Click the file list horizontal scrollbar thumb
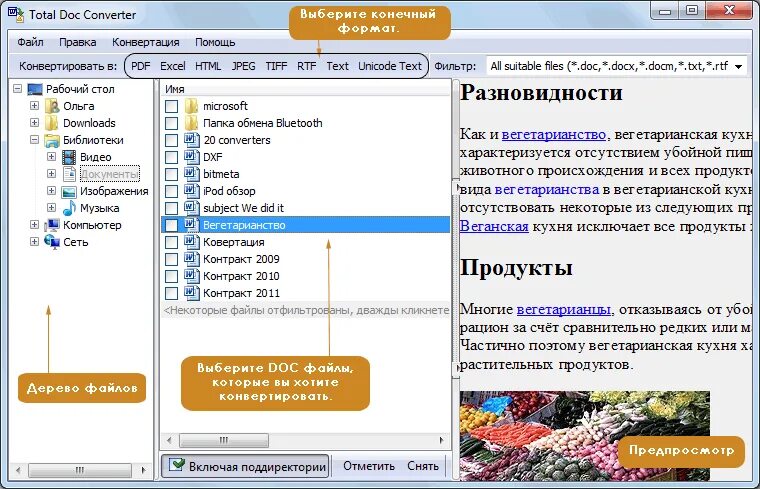This screenshot has height=489, width=760. tap(223, 441)
